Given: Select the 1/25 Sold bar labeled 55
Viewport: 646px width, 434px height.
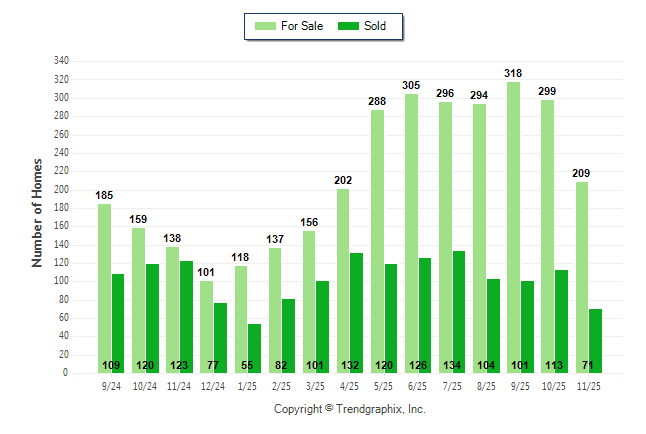Looking at the screenshot, I should point(254,348).
